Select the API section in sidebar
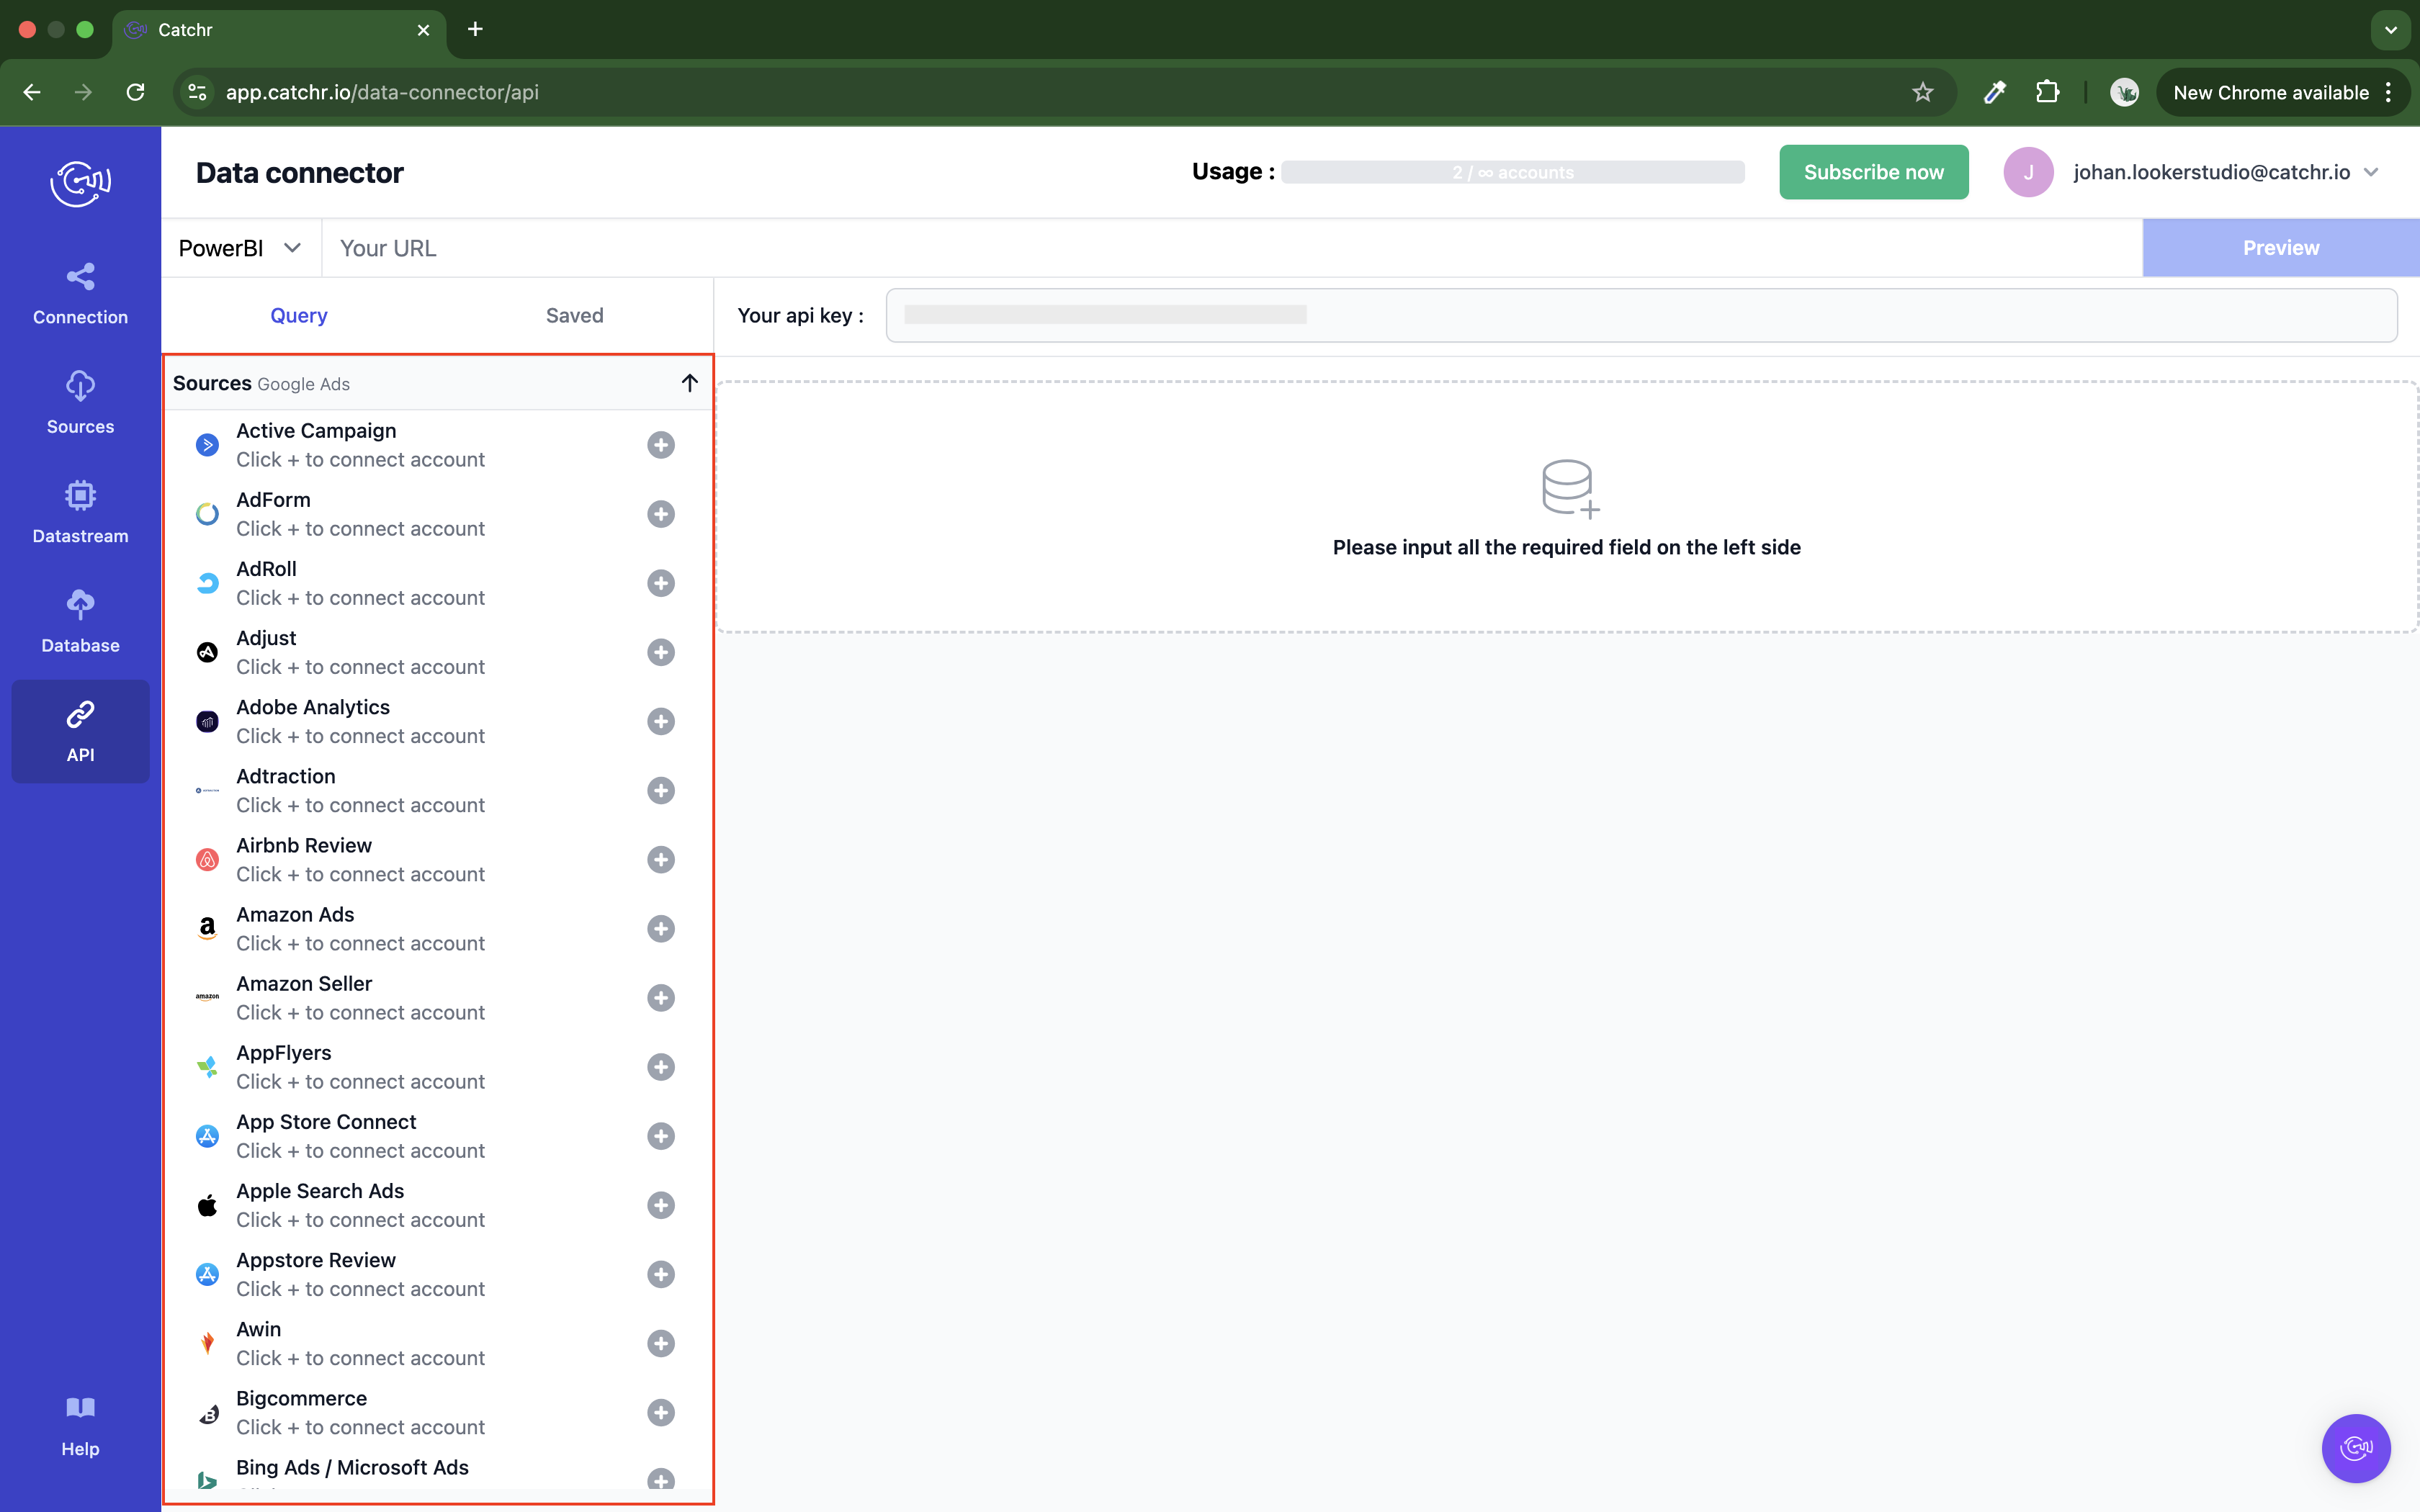The width and height of the screenshot is (2420, 1512). point(80,732)
